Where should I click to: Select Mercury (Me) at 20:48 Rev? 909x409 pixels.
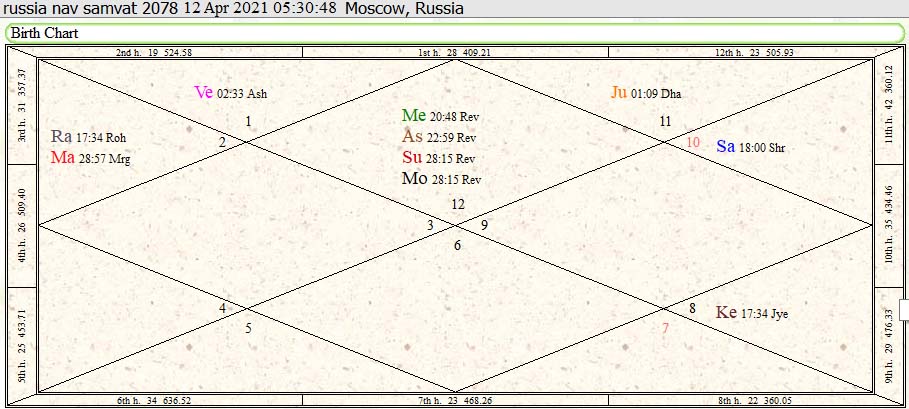(439, 116)
